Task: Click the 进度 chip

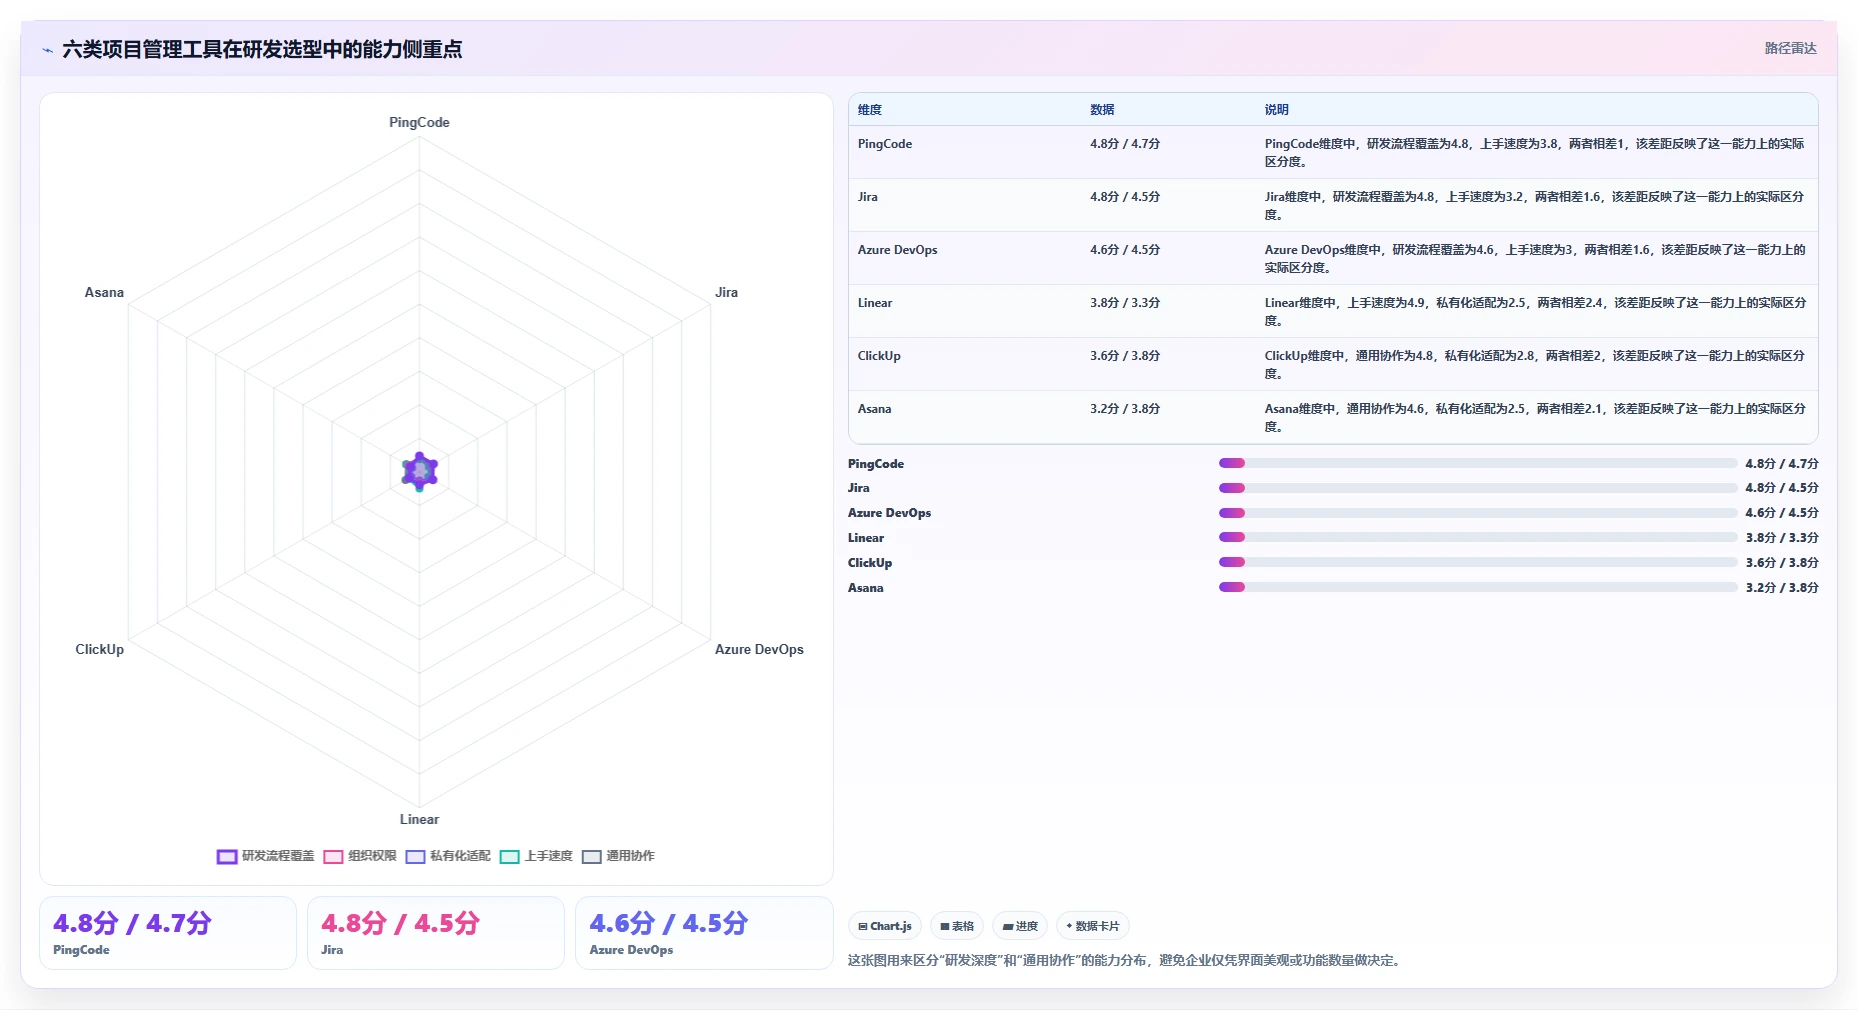Action: click(1020, 926)
